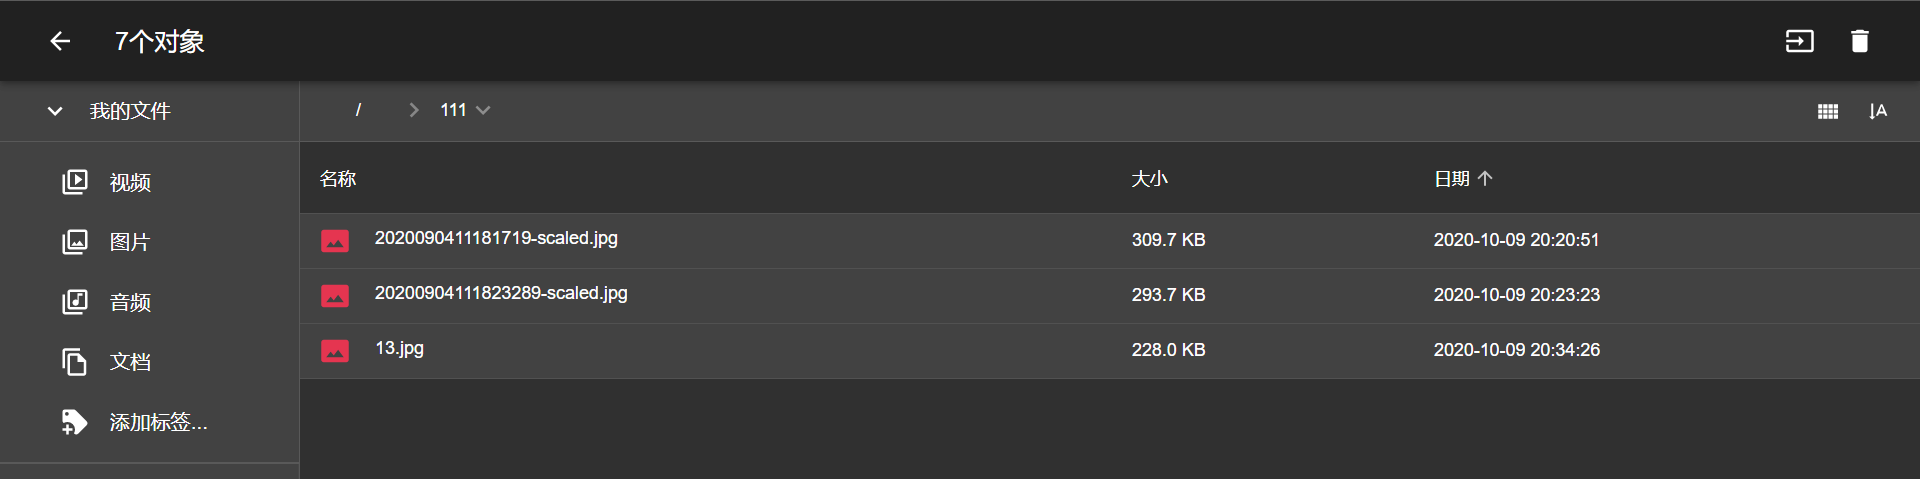
Task: Open the 文档 (Documents) category
Action: point(130,362)
